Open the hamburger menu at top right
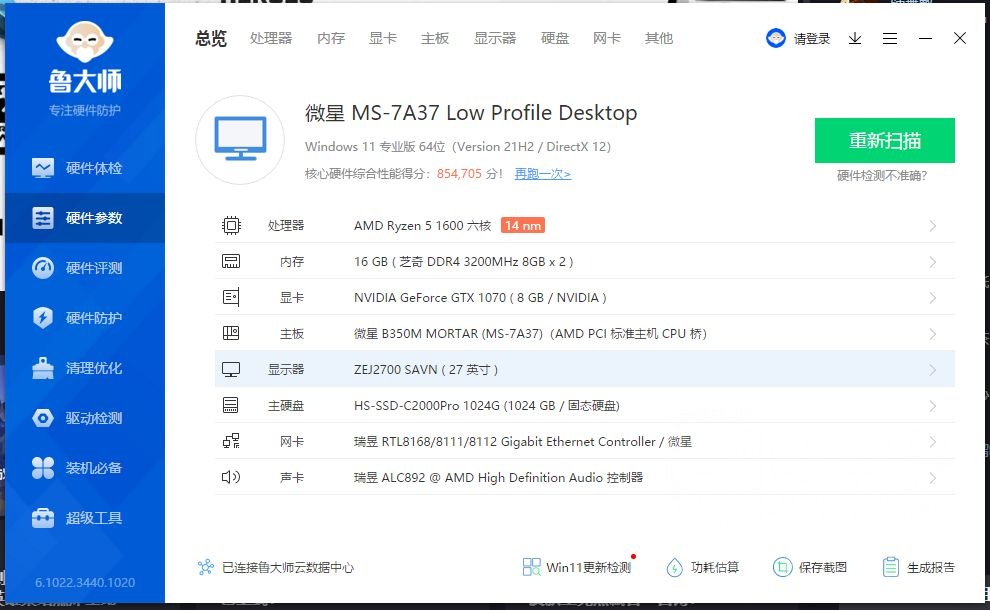 point(890,38)
